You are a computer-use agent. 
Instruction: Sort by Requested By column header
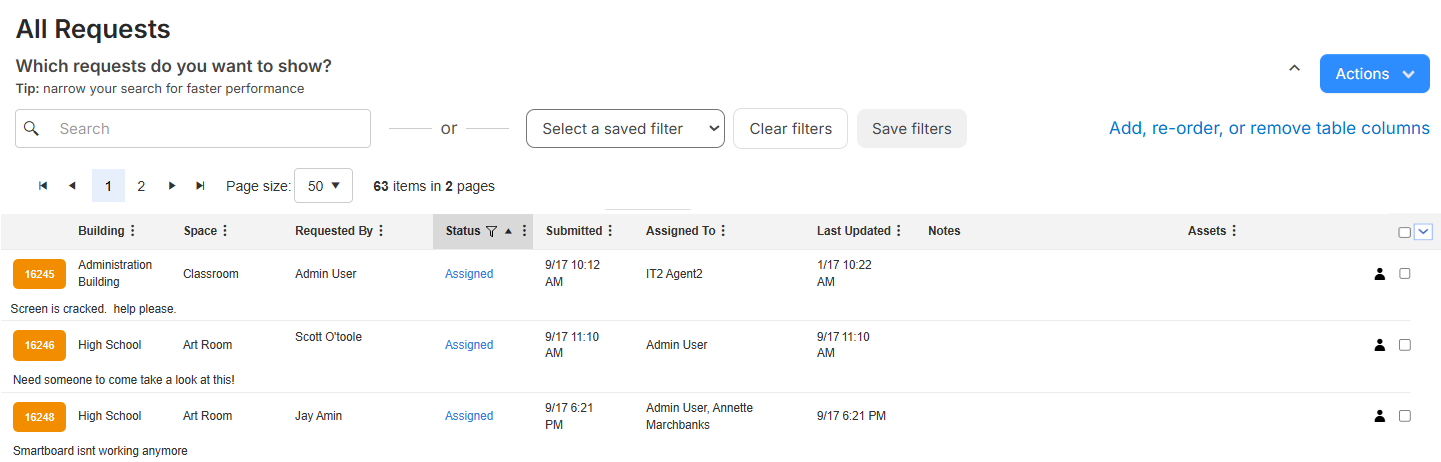pyautogui.click(x=334, y=231)
